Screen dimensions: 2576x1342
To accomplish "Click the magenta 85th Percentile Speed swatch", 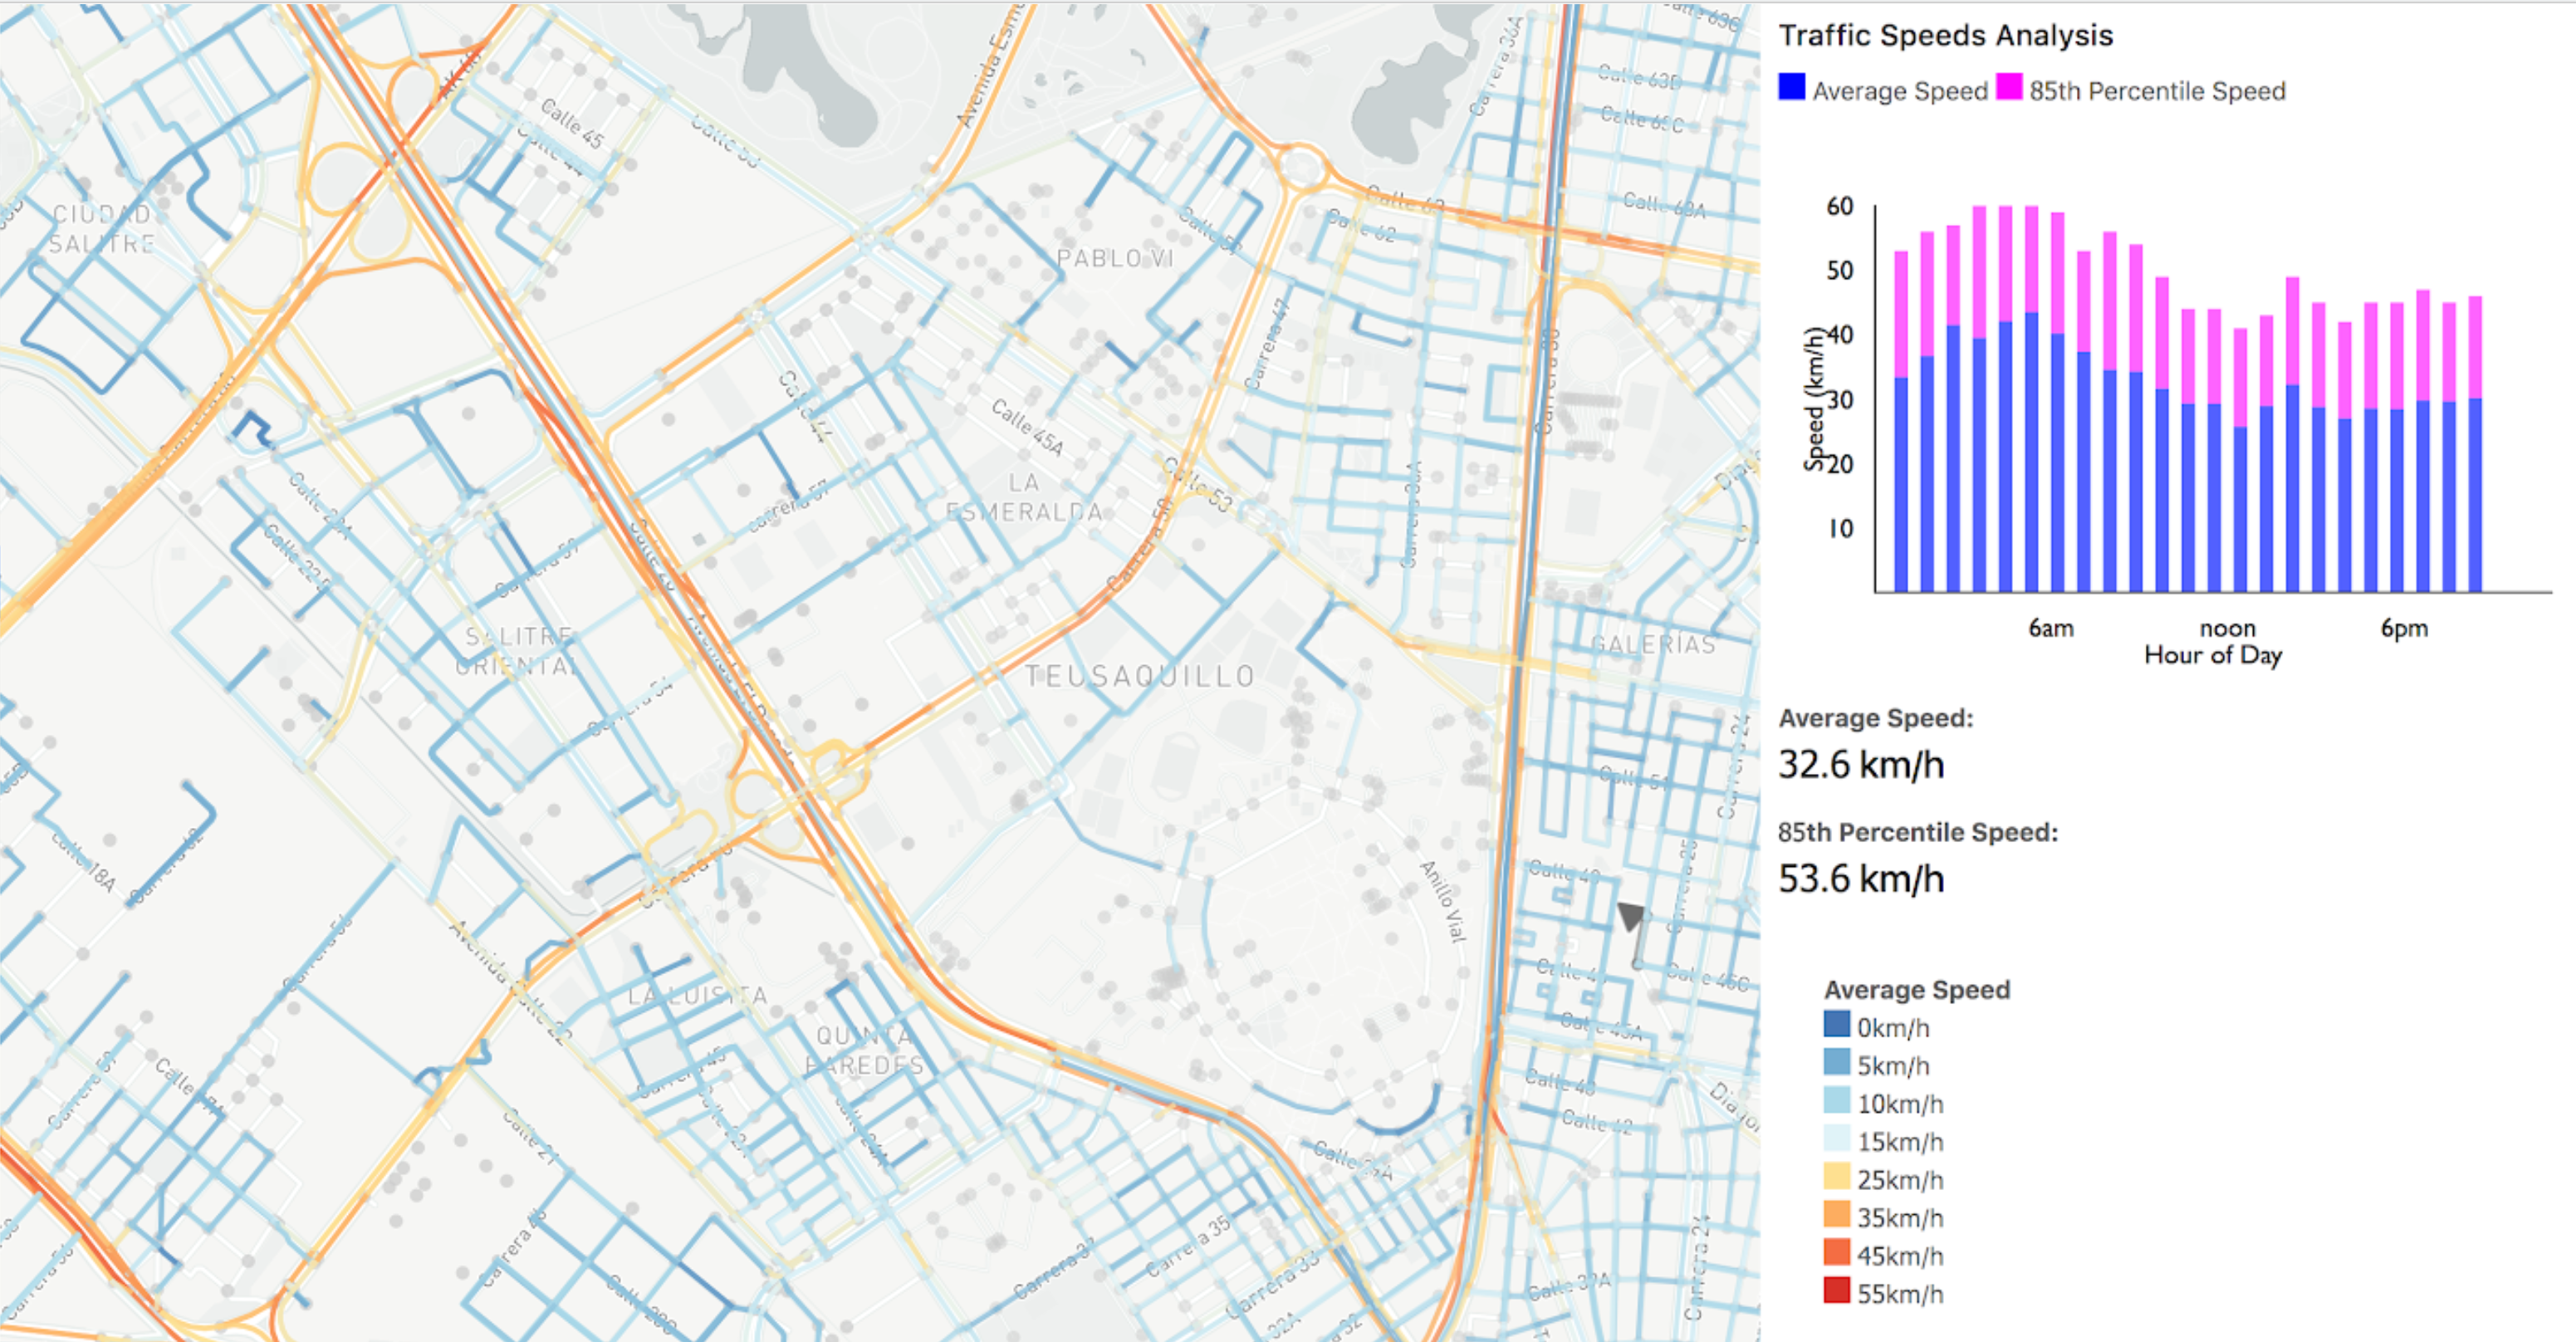I will tap(2009, 87).
